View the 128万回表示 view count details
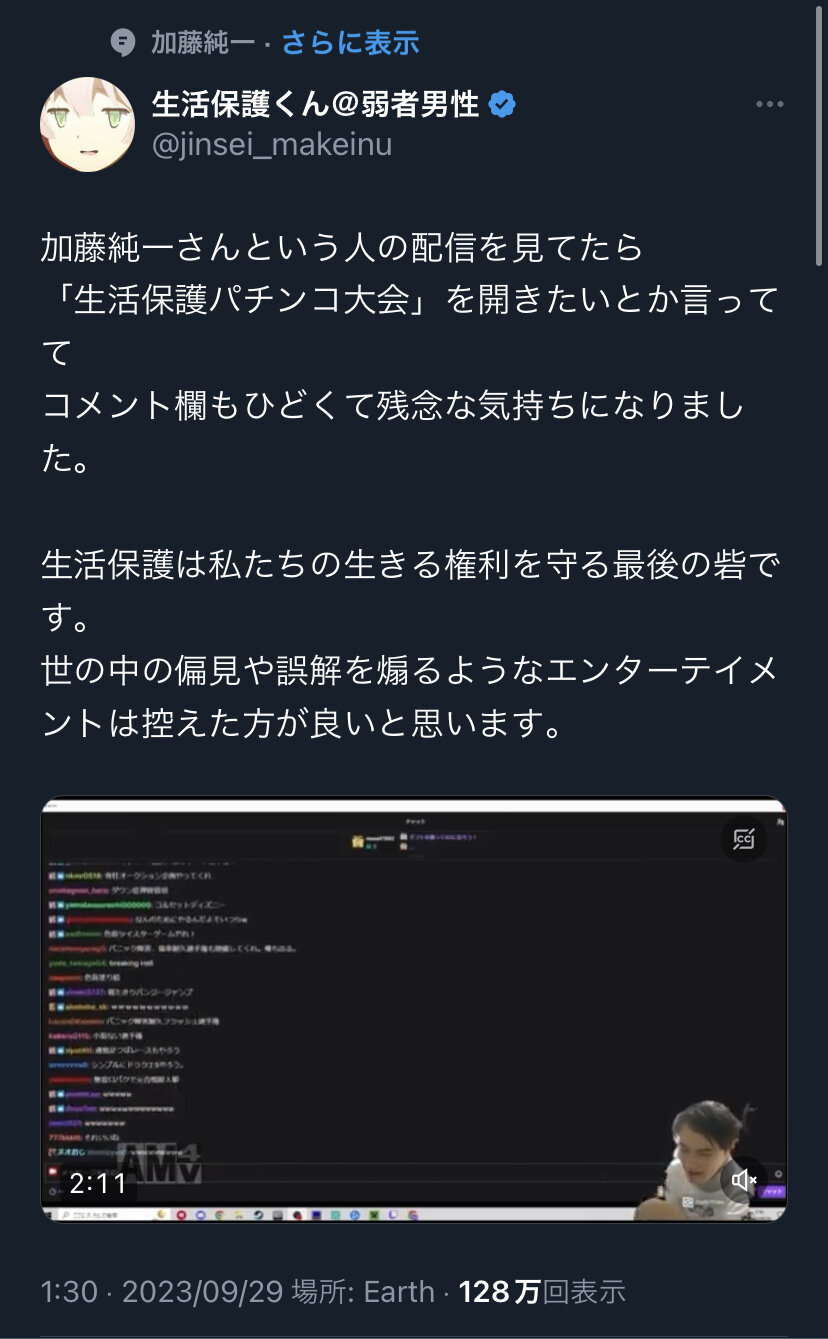Screen dimensions: 828x1339 click(542, 1292)
